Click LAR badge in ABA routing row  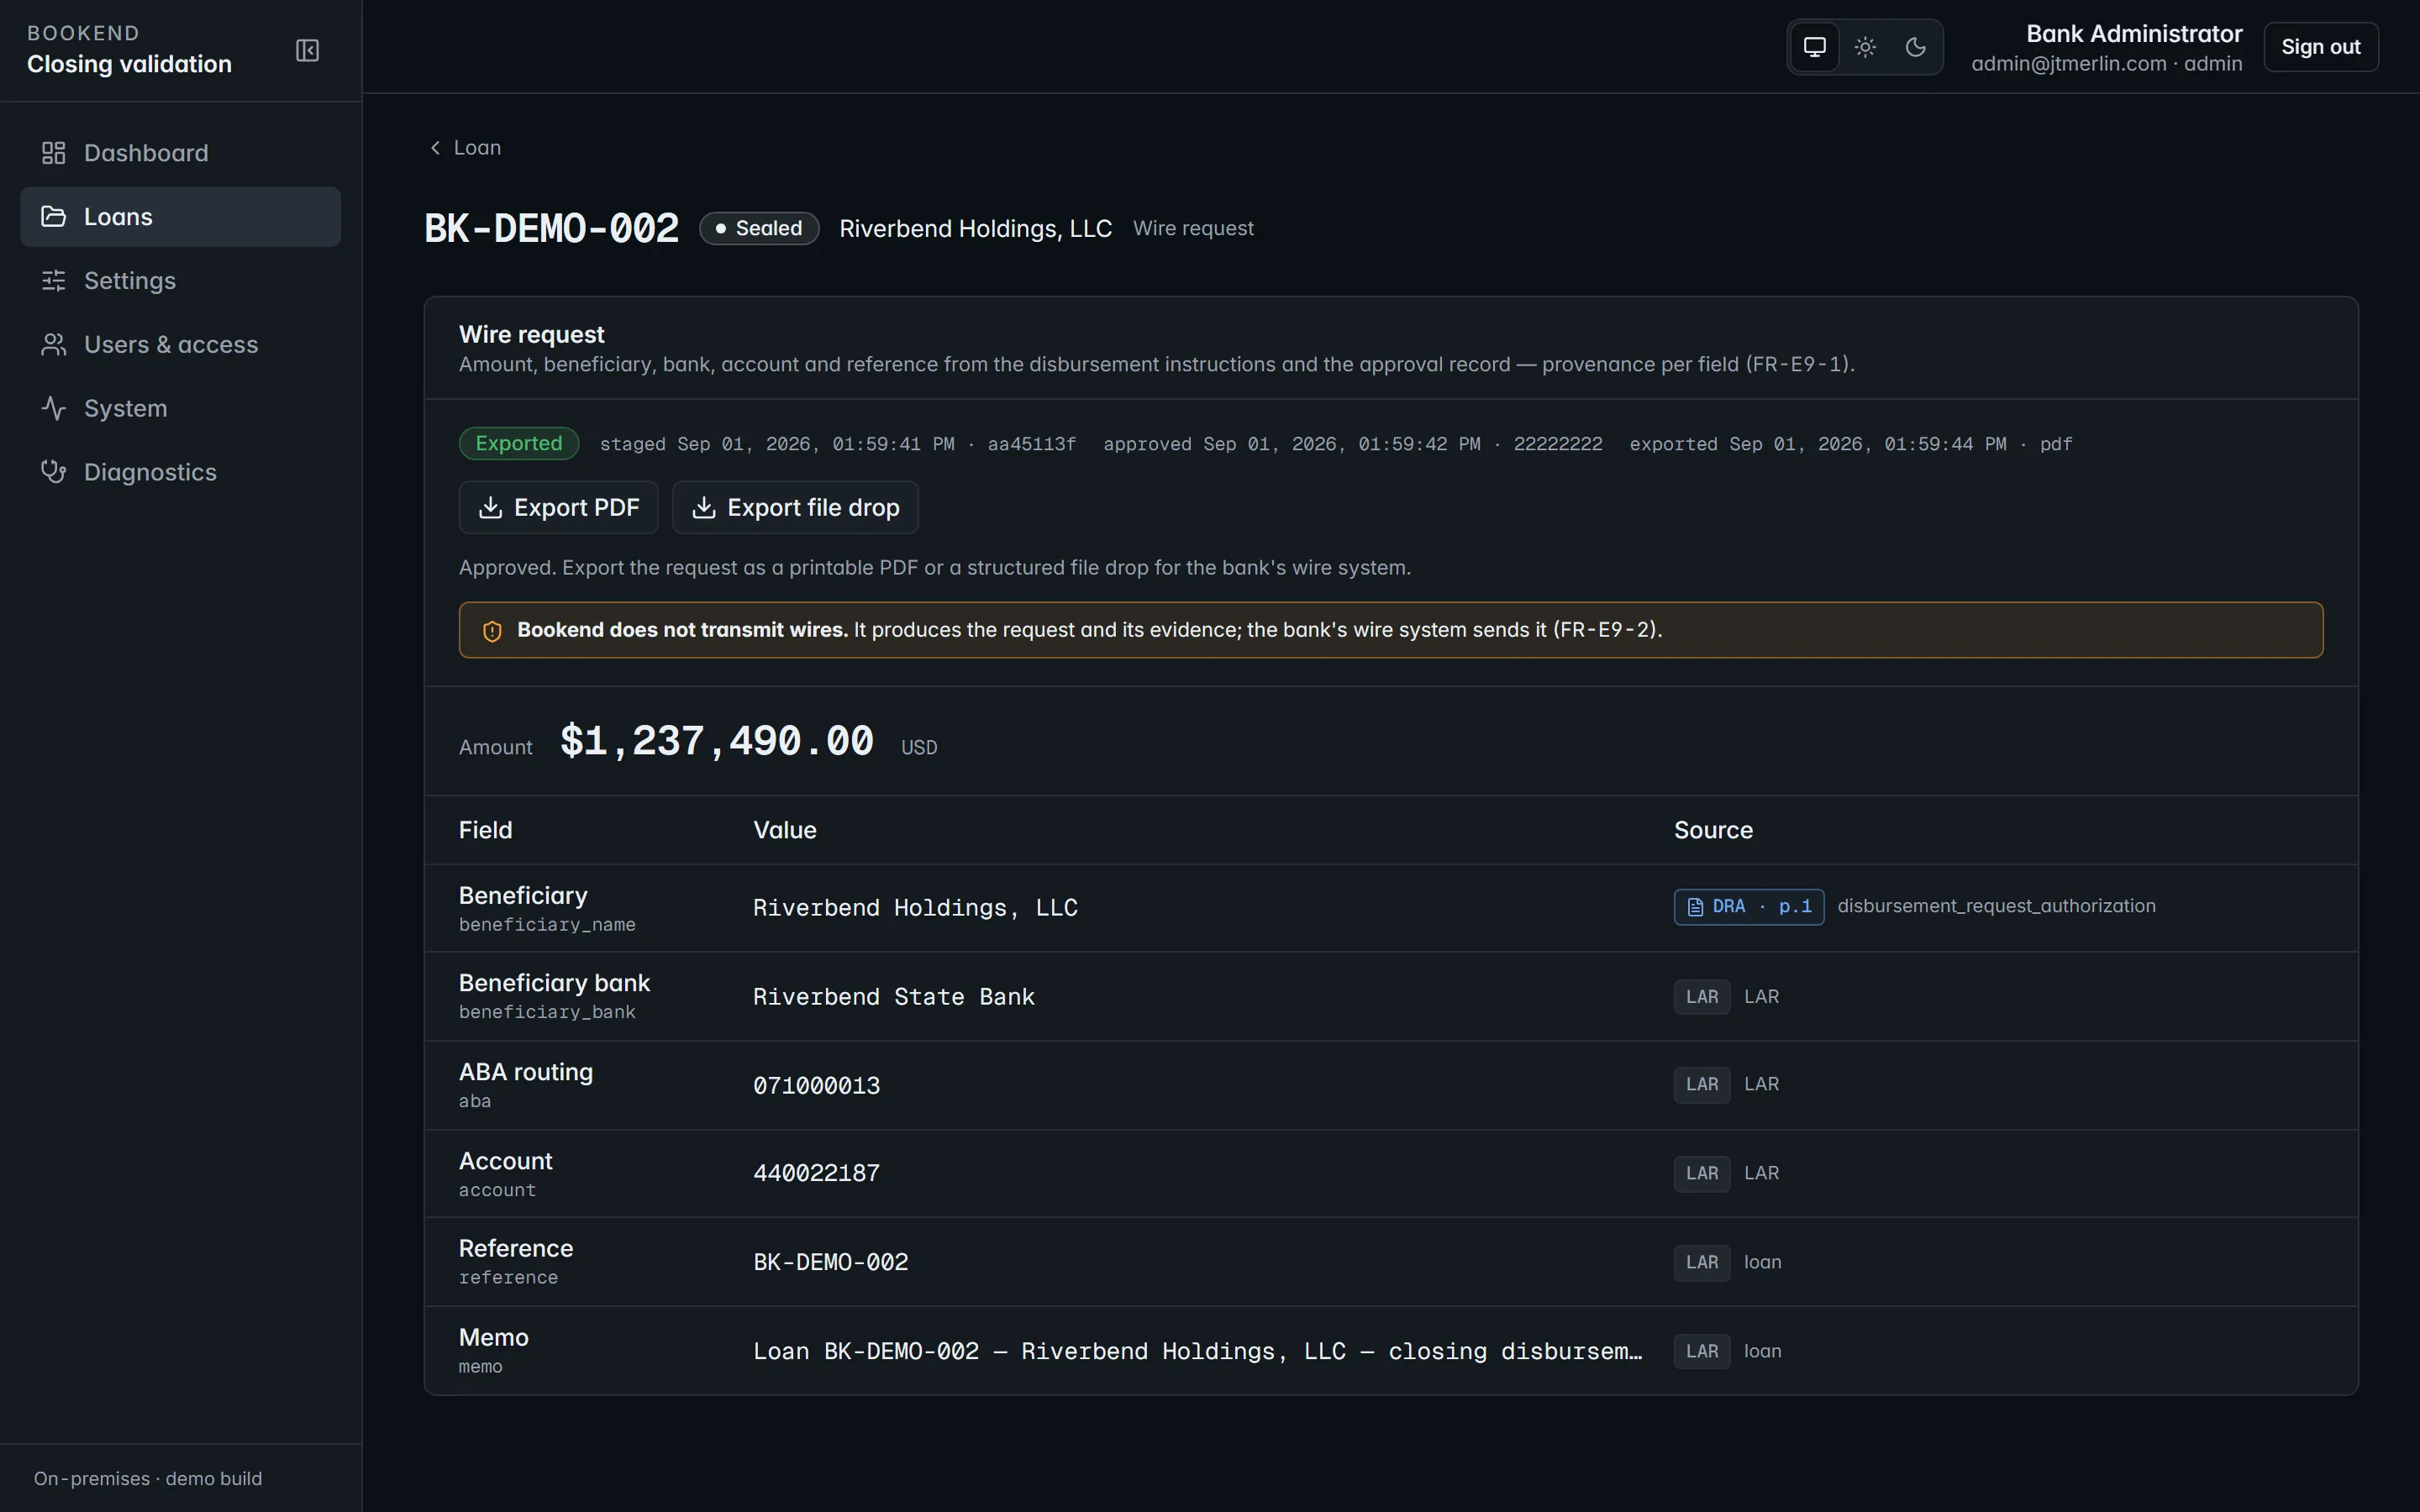point(1702,1085)
